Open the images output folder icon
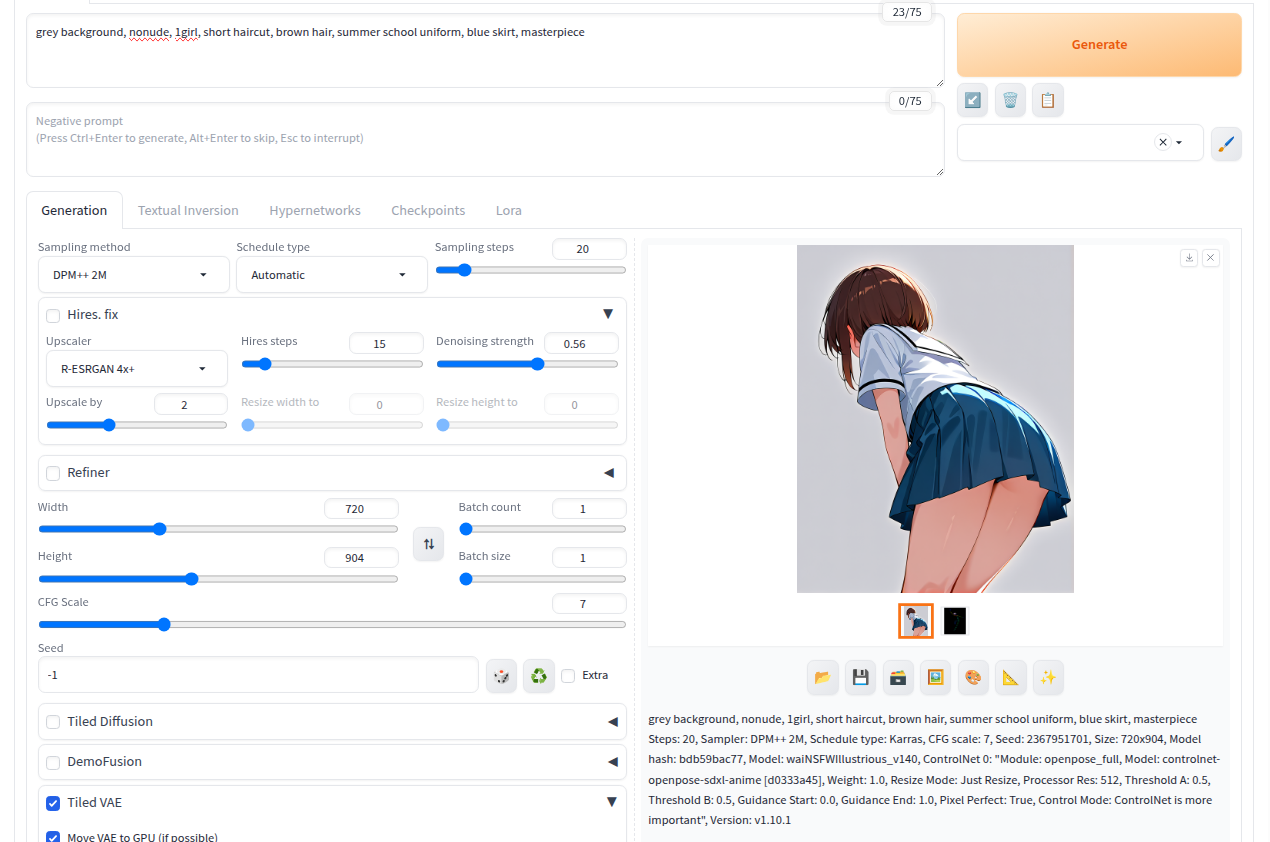Screen dimensions: 1270x842 tap(822, 677)
